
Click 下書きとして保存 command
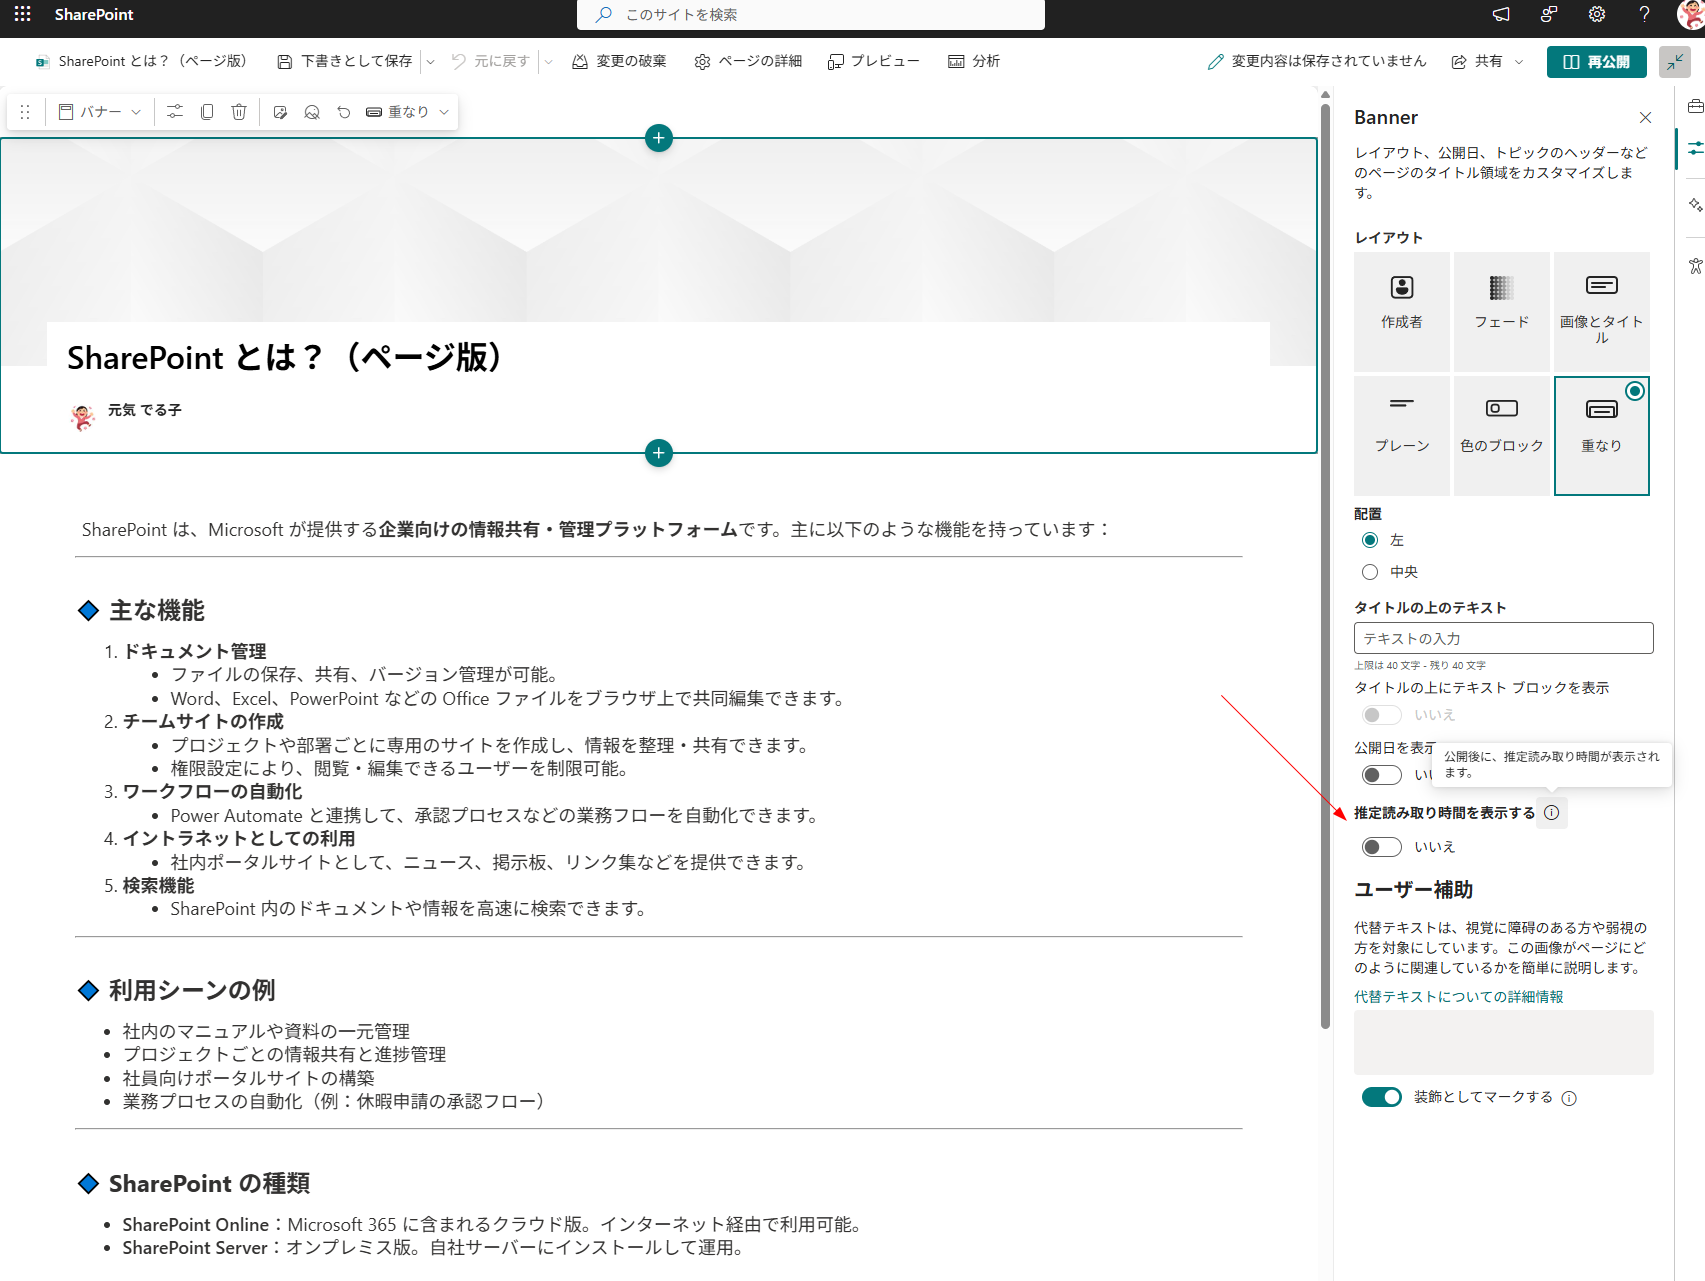[344, 62]
